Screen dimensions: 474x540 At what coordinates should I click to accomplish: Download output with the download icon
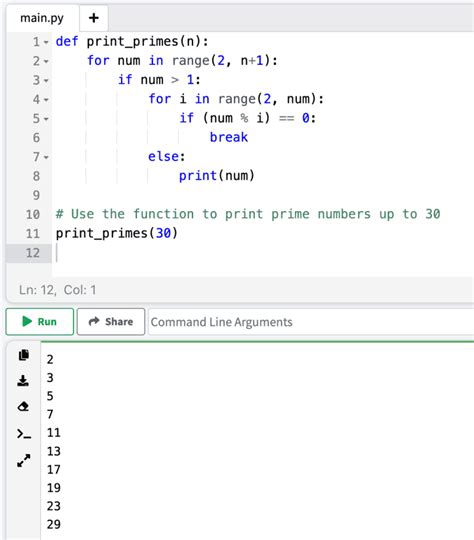[23, 381]
